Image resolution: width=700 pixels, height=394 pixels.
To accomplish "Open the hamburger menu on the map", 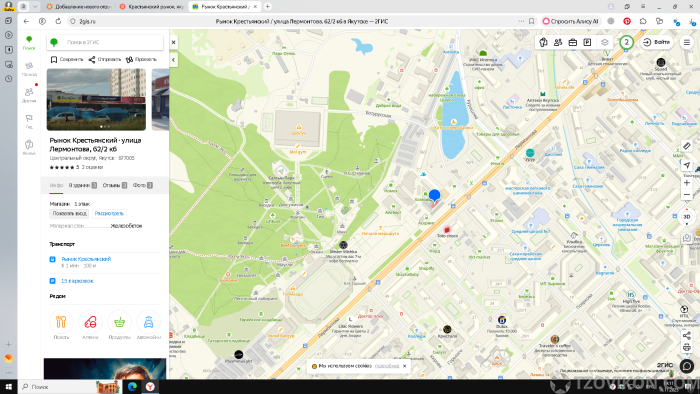I will [x=687, y=42].
